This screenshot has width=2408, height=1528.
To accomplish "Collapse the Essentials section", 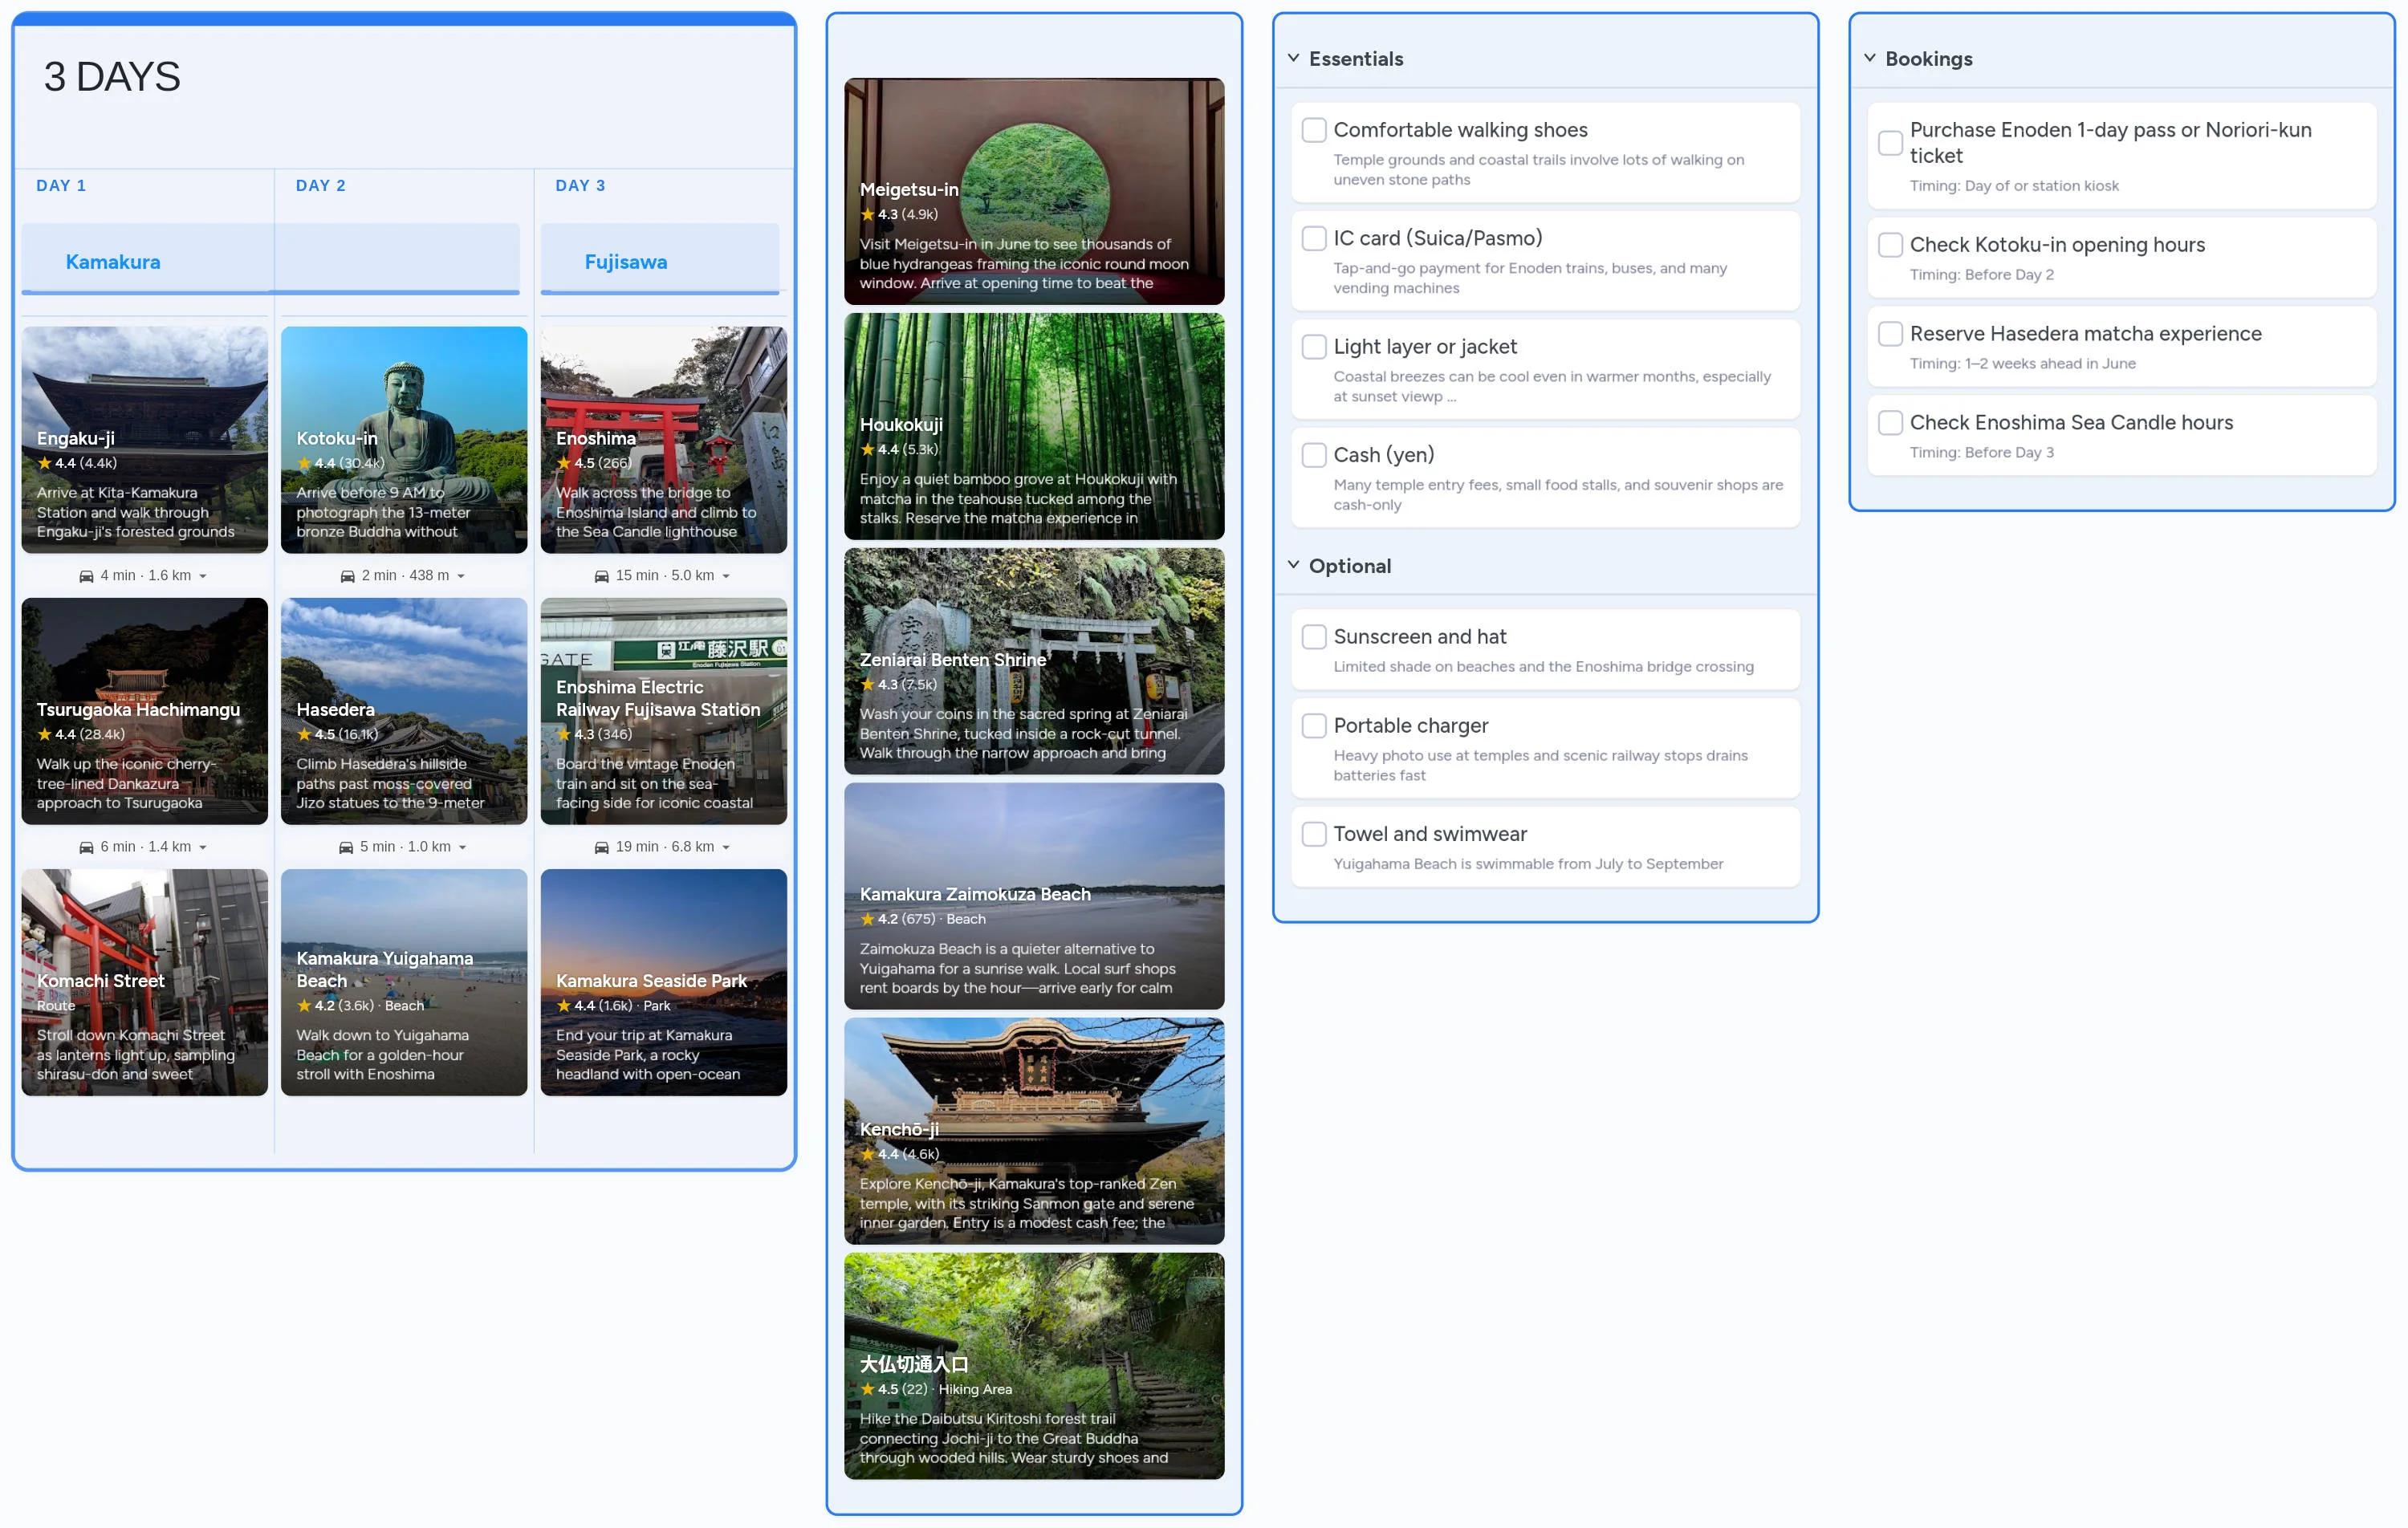I will pos(1293,58).
